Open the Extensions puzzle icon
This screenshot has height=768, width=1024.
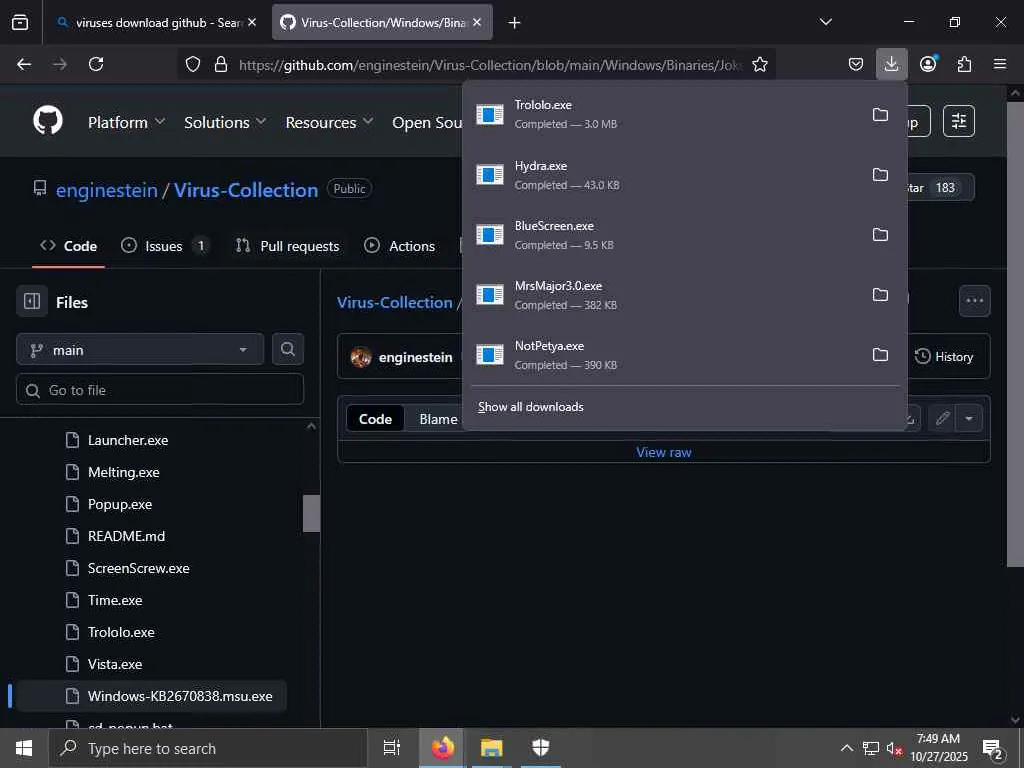[964, 64]
